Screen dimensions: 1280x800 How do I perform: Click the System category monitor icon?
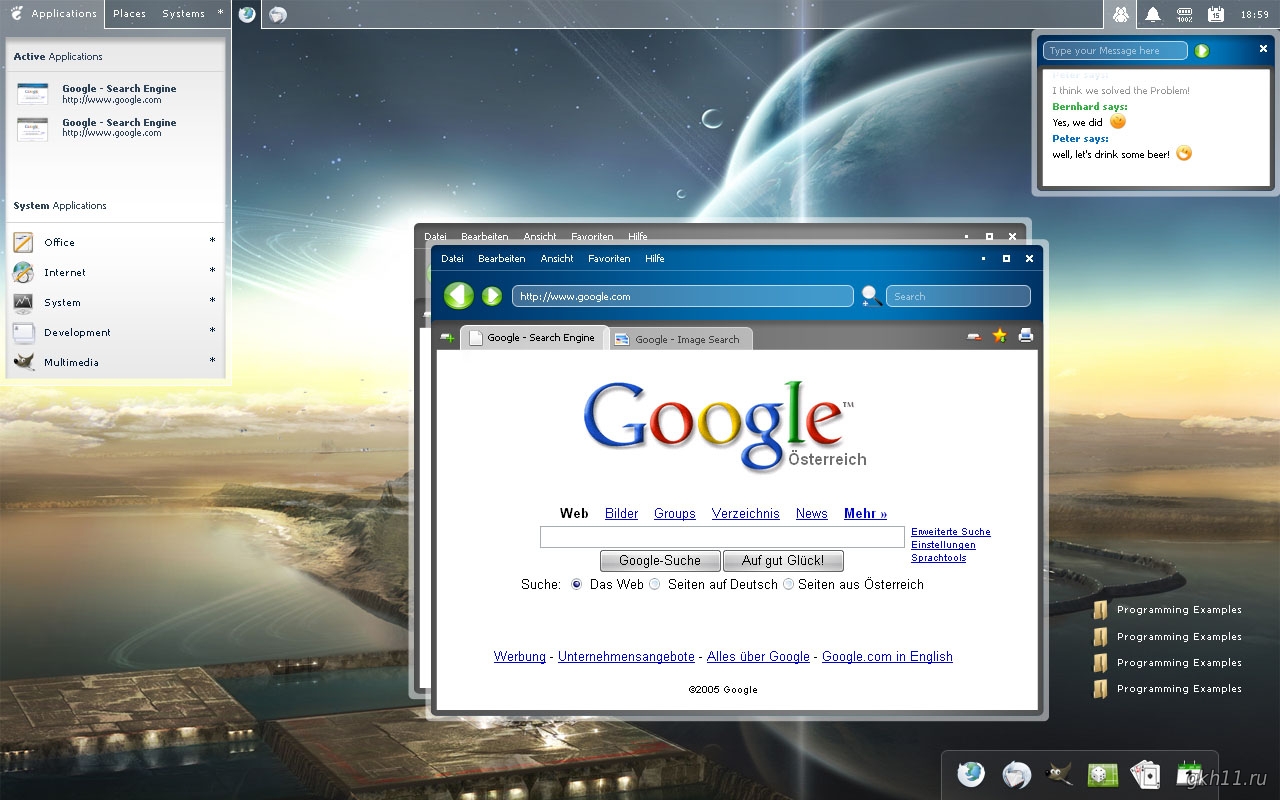[x=23, y=302]
